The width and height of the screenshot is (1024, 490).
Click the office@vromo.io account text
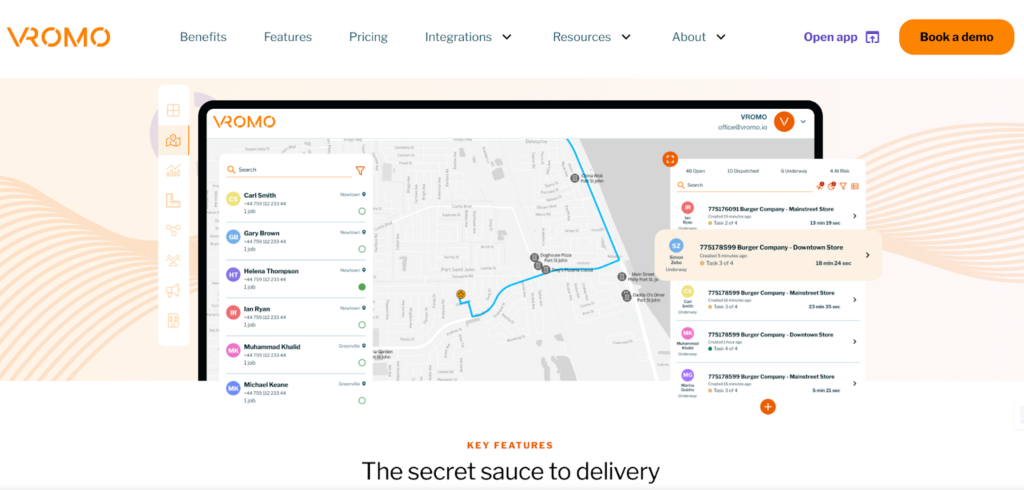[743, 128]
